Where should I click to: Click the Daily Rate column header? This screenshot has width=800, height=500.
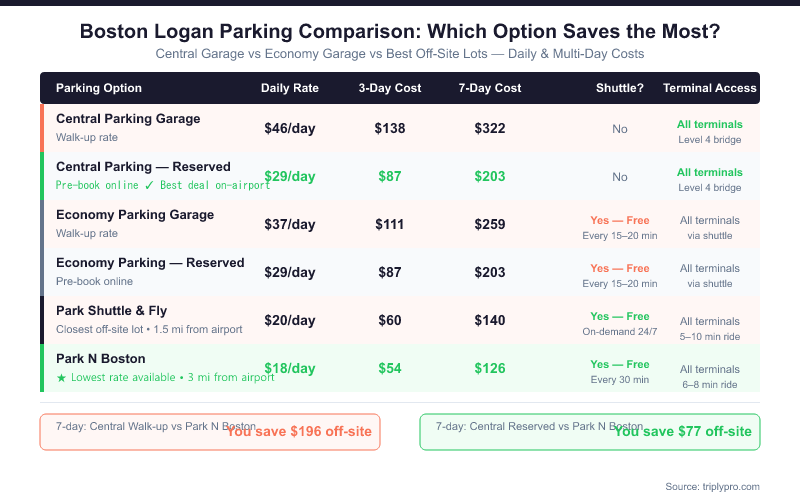click(x=289, y=88)
